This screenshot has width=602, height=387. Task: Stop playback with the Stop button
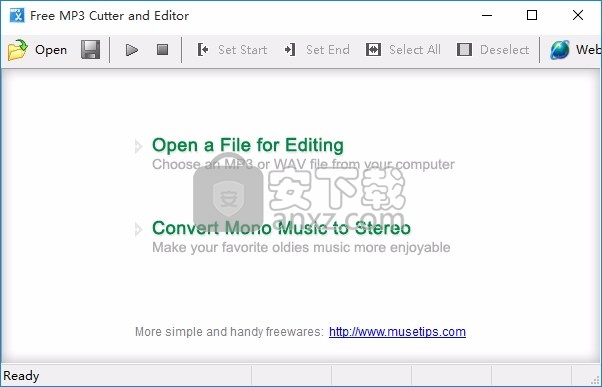pyautogui.click(x=162, y=50)
